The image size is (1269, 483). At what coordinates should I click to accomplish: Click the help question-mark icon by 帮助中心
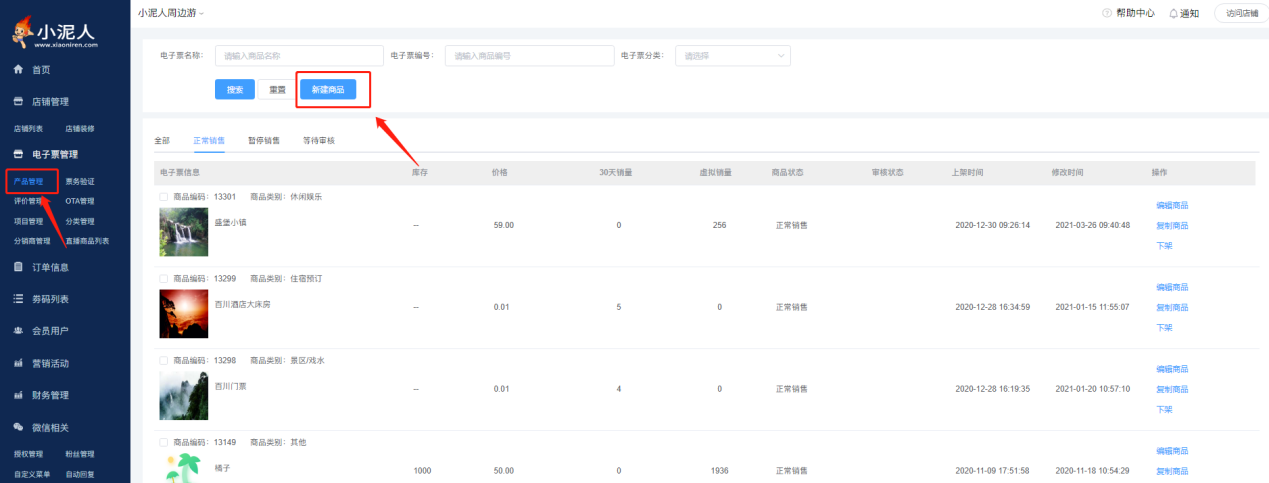(1107, 13)
